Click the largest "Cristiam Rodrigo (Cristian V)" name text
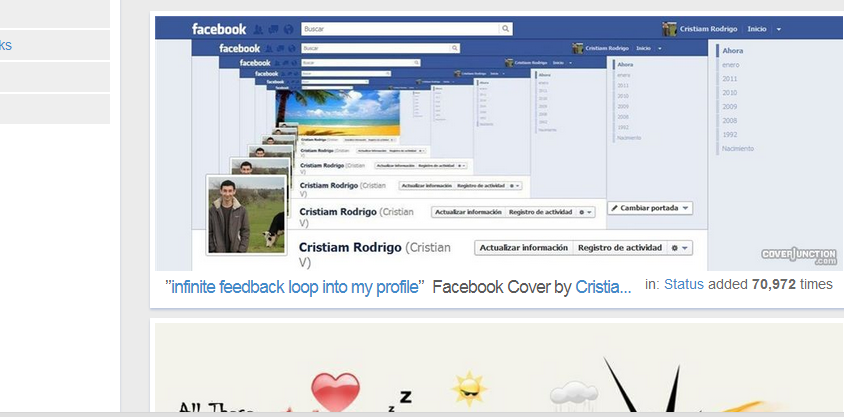The image size is (844, 417). click(375, 254)
